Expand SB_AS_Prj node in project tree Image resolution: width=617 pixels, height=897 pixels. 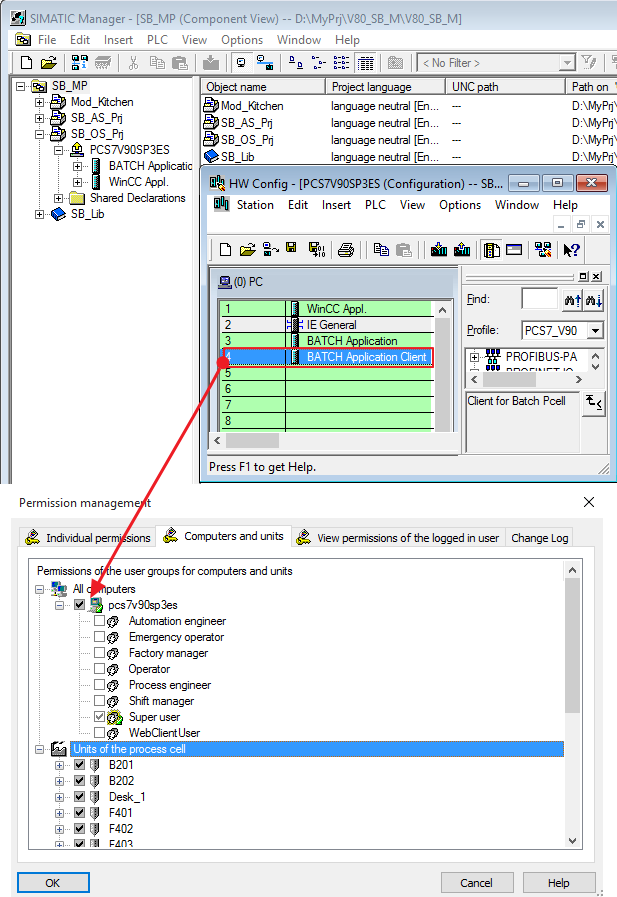click(x=39, y=118)
